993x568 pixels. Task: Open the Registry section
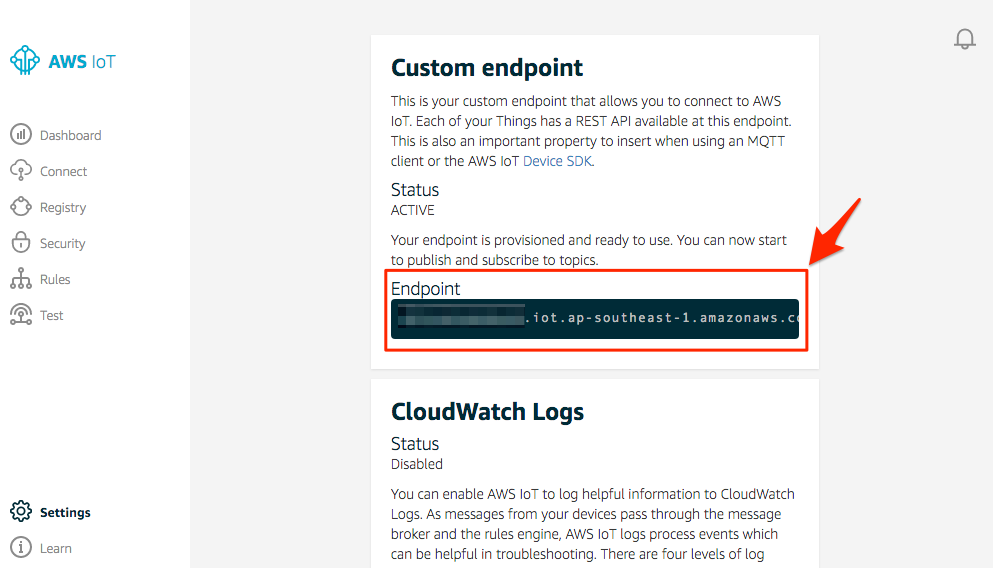click(x=63, y=208)
